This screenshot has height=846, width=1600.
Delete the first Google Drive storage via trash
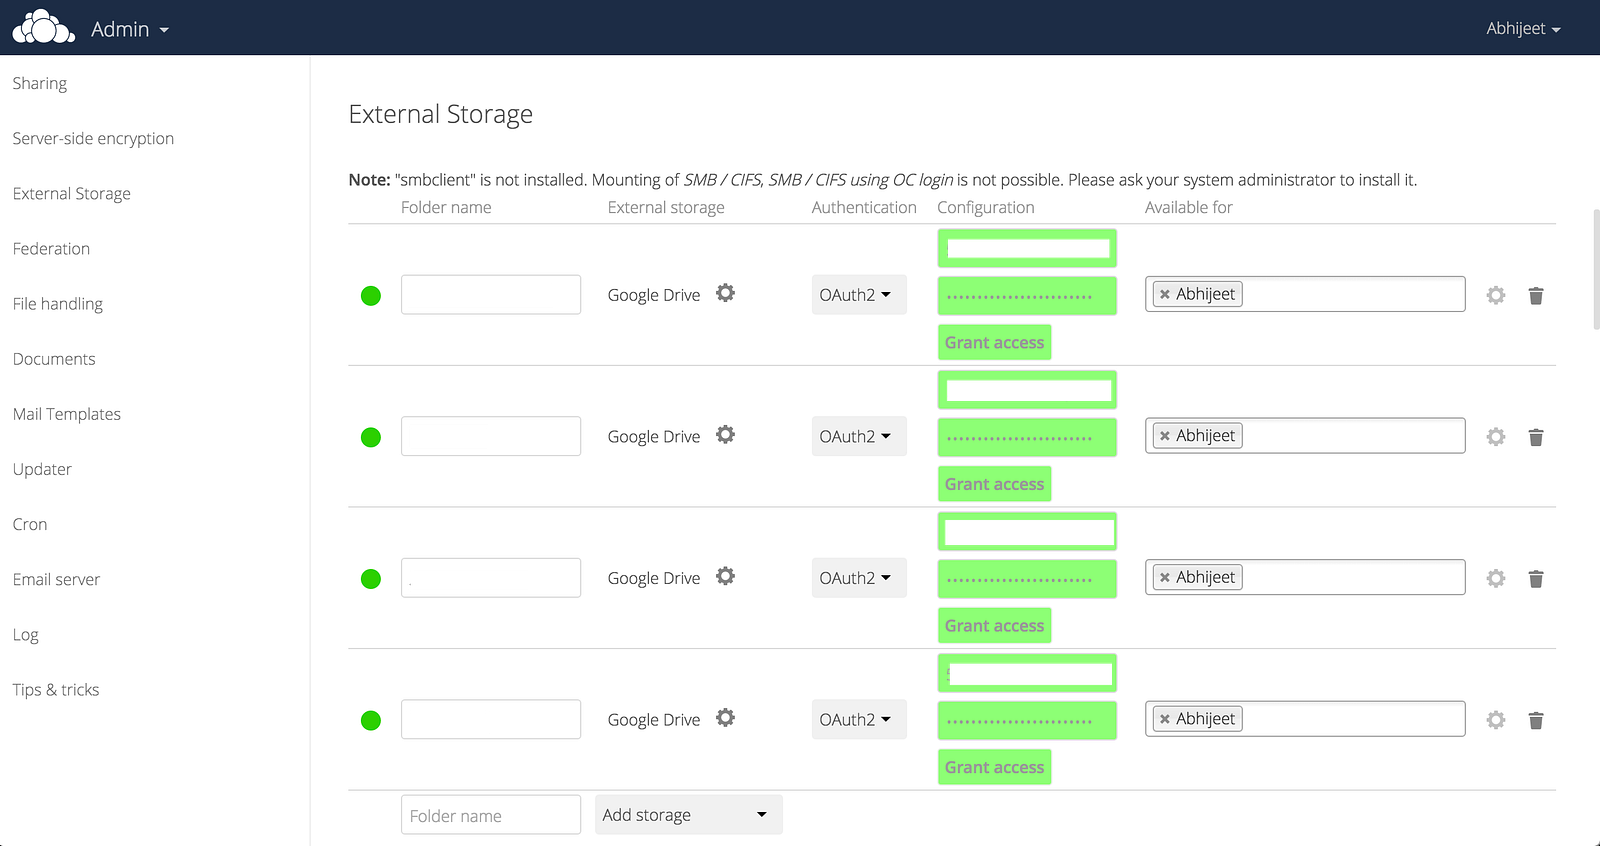pos(1536,296)
